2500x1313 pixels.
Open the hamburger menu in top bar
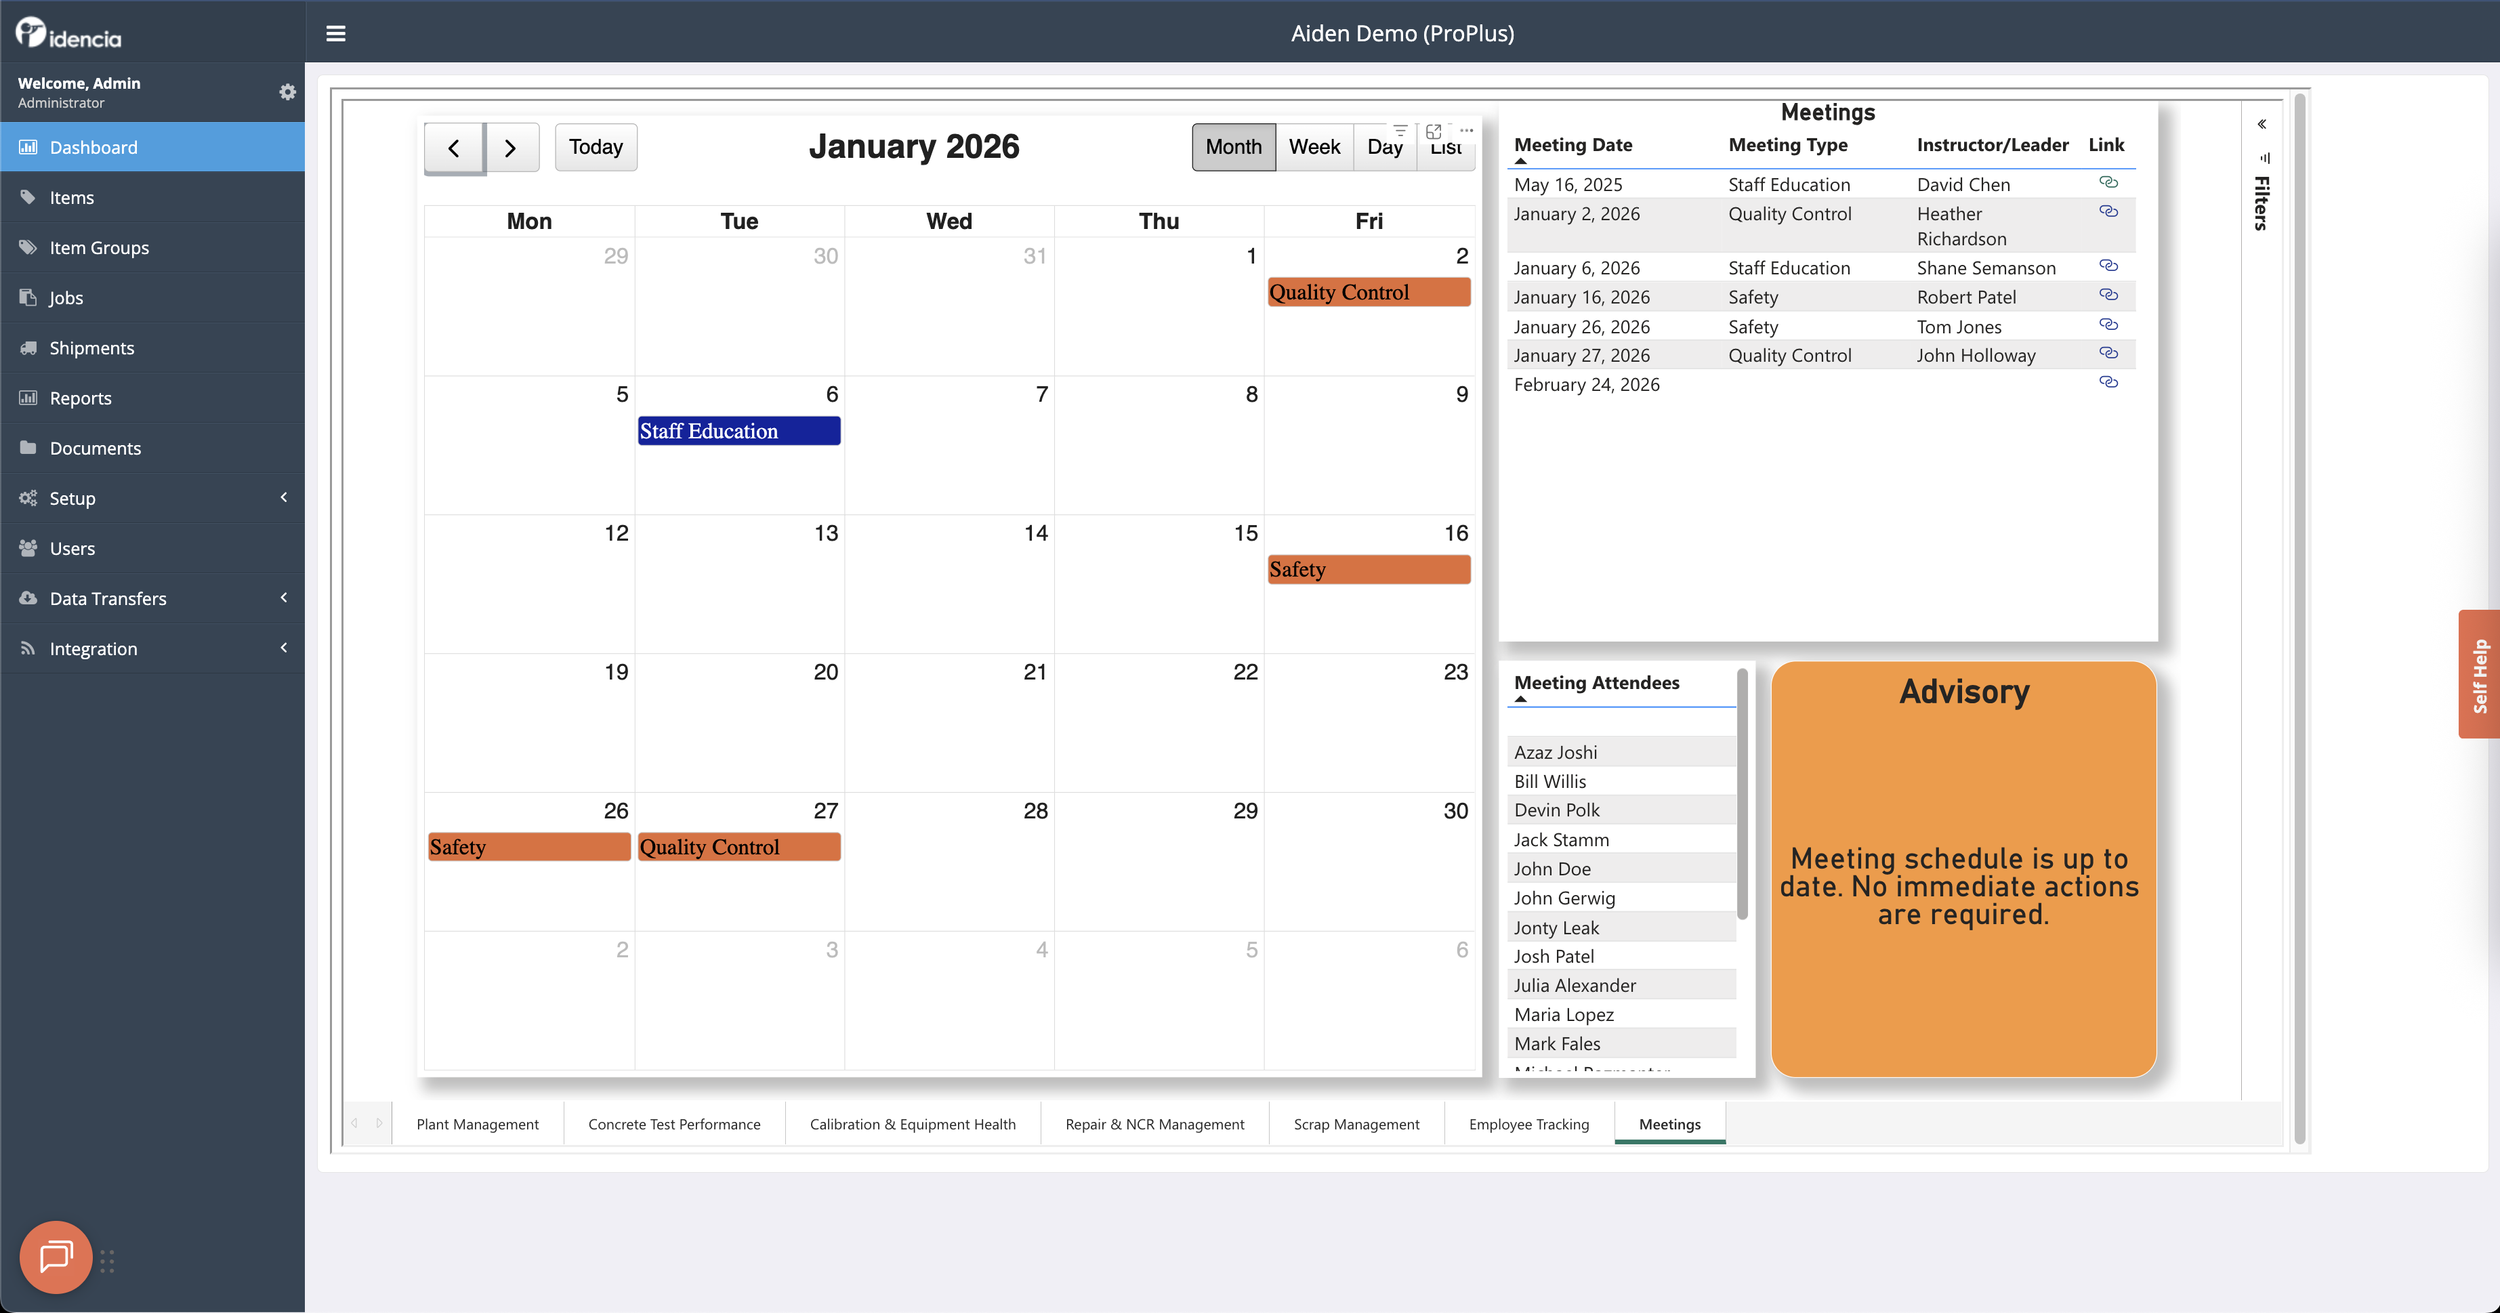[x=336, y=33]
